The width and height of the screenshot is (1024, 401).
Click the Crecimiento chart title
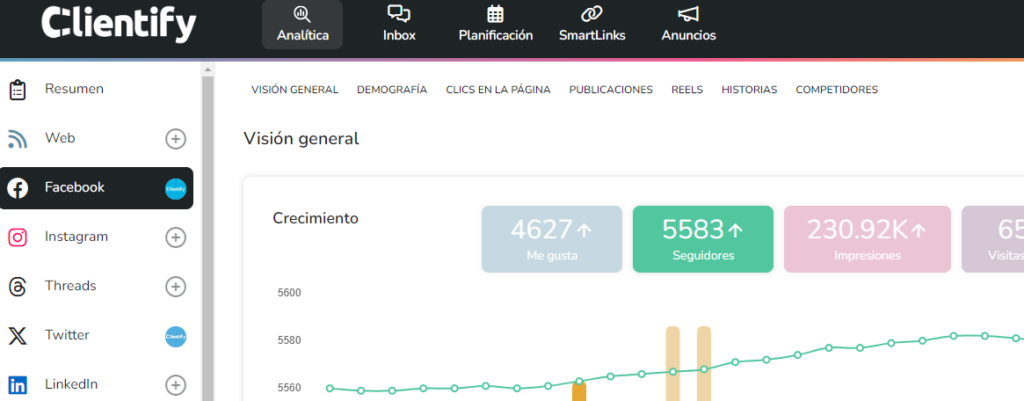pyautogui.click(x=315, y=218)
